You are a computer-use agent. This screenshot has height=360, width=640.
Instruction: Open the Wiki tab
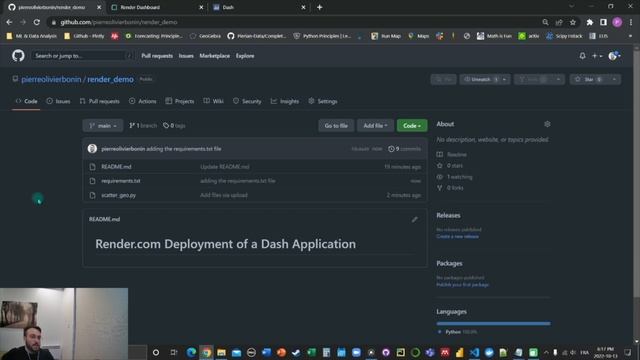(x=213, y=101)
